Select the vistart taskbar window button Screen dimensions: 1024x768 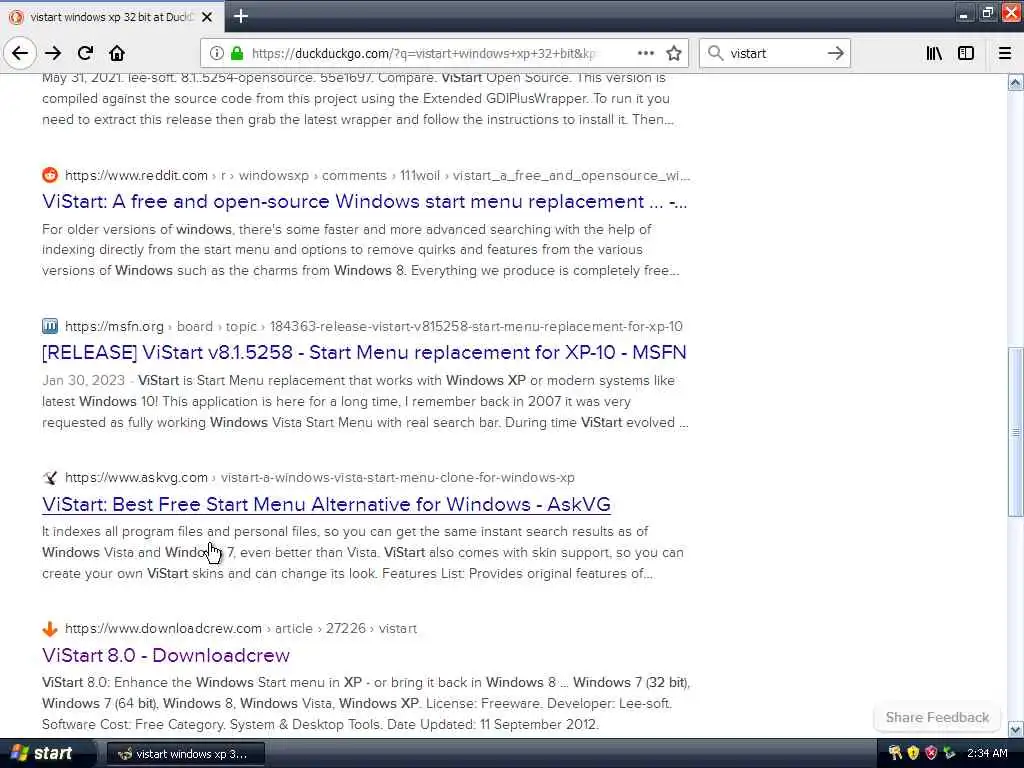pyautogui.click(x=185, y=754)
